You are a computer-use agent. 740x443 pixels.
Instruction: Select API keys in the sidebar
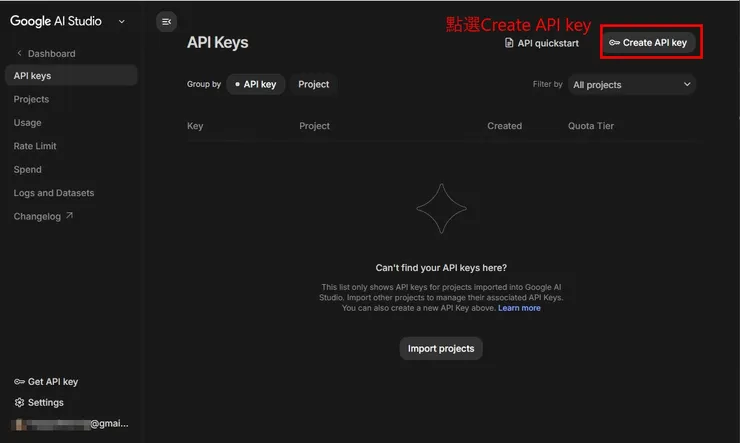pos(71,75)
